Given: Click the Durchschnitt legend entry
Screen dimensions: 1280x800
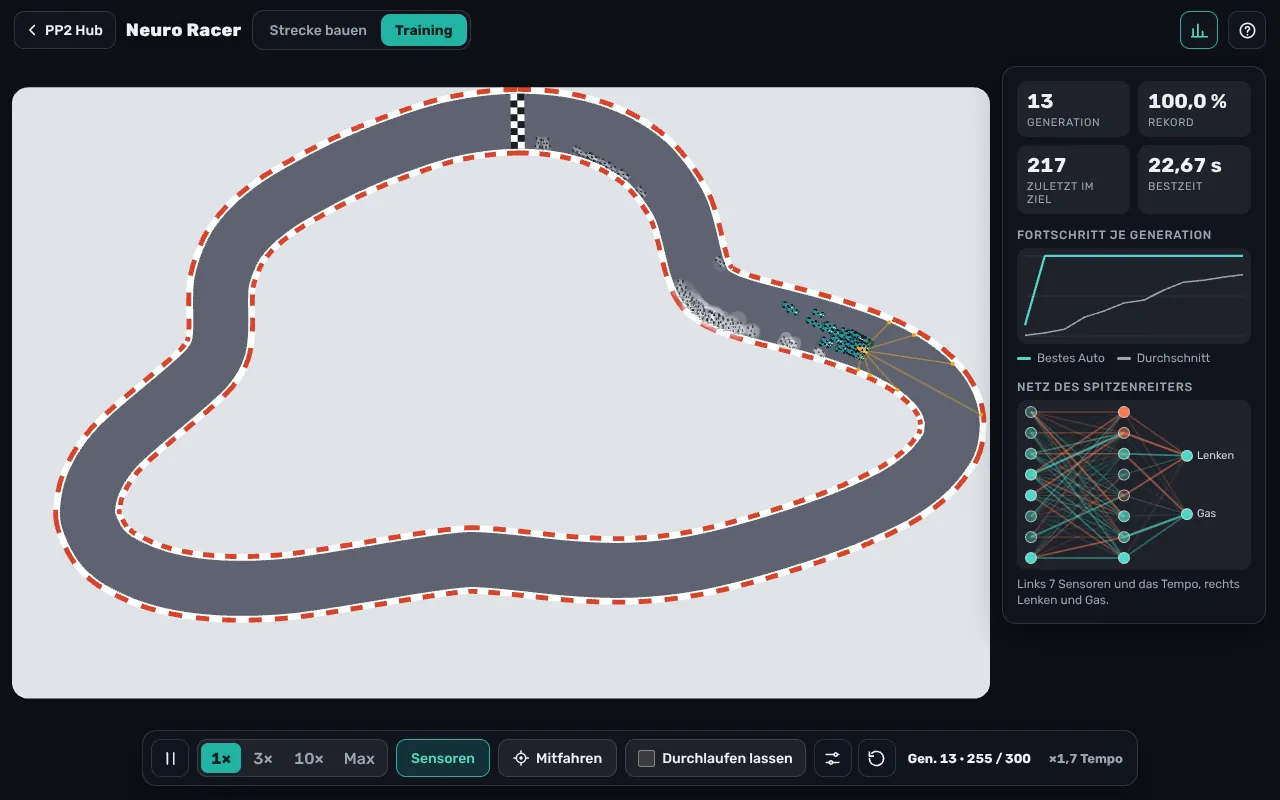Looking at the screenshot, I should click(x=1164, y=357).
